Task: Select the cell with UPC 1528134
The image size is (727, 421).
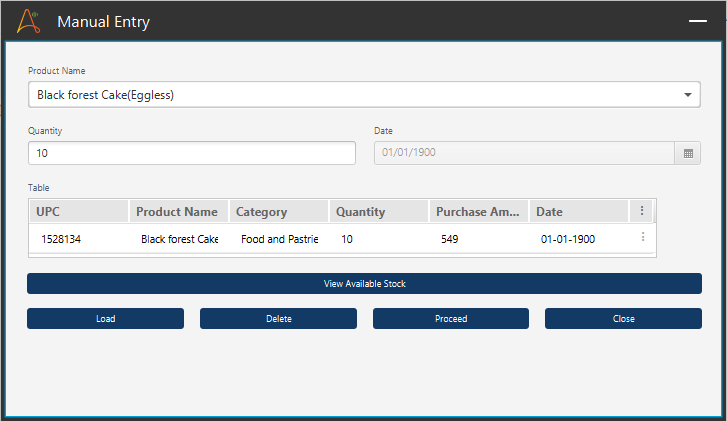Action: [79, 239]
